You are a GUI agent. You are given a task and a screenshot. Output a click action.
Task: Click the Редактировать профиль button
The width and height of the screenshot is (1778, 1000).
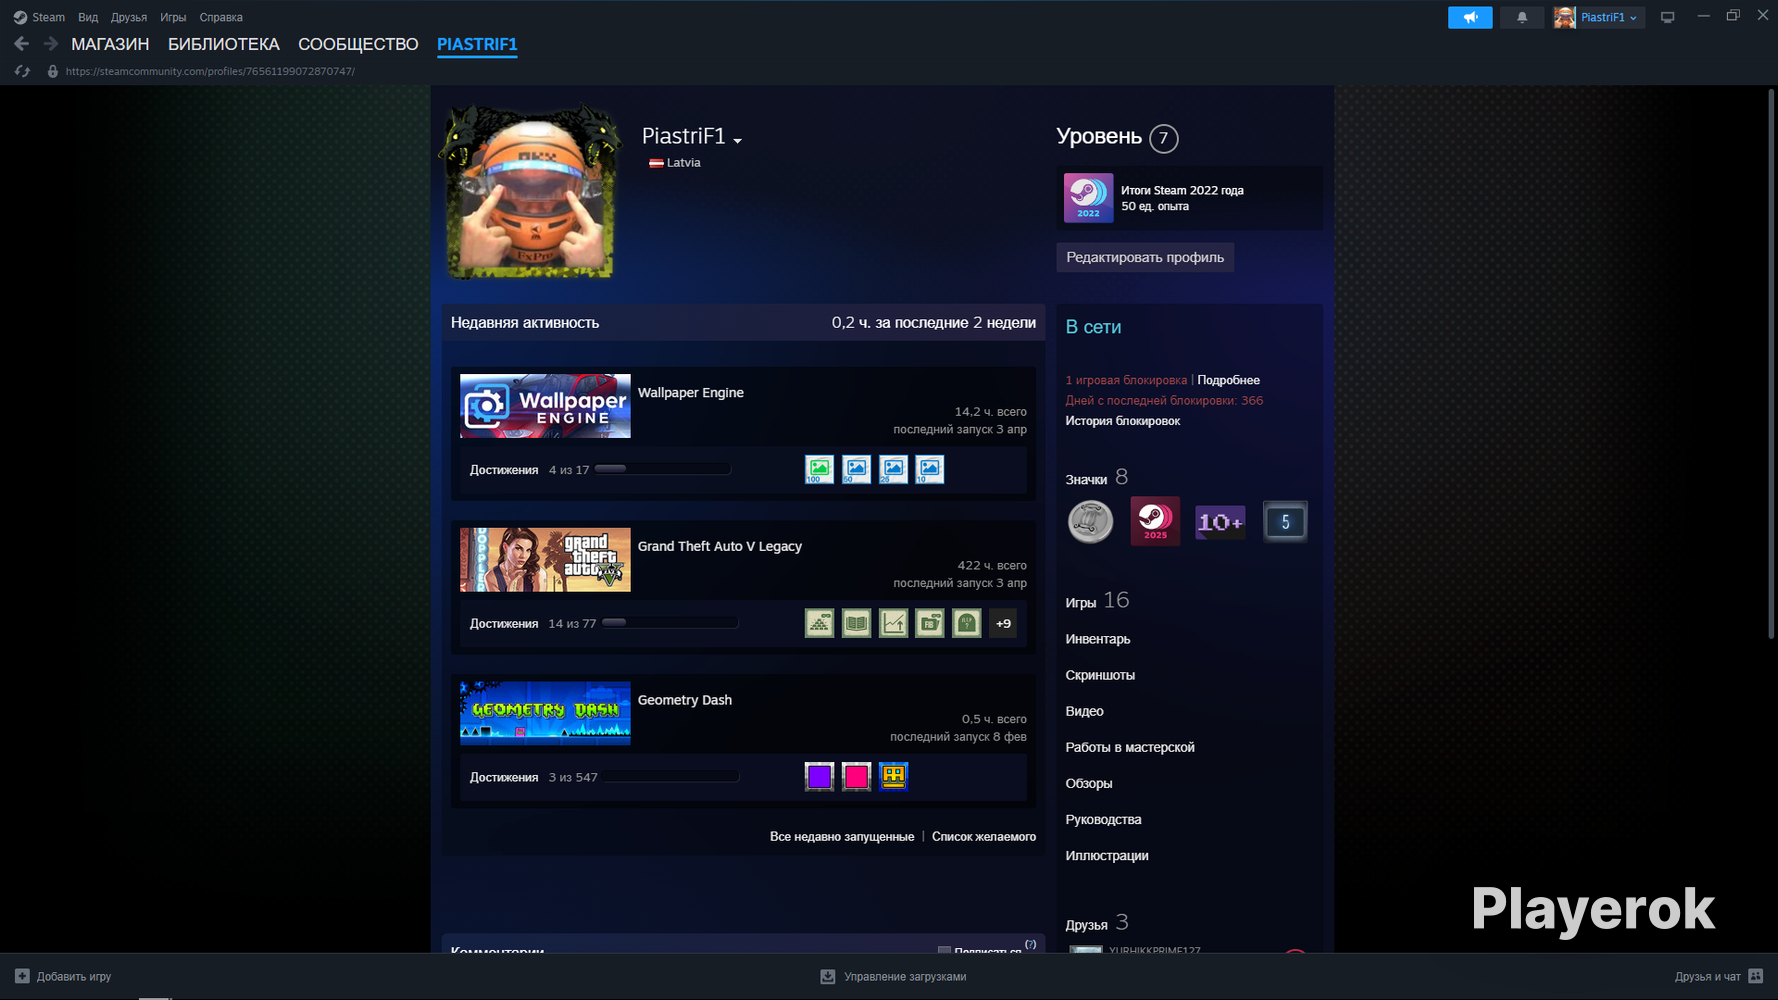1145,257
